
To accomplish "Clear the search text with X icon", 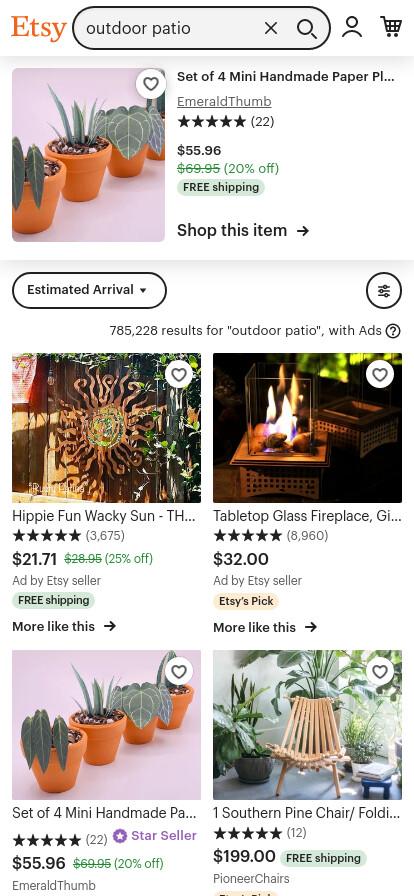I will click(x=271, y=28).
